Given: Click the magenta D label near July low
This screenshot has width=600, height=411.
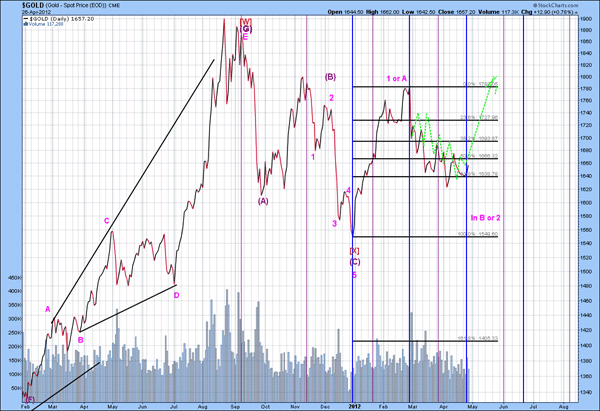Looking at the screenshot, I should coord(176,295).
